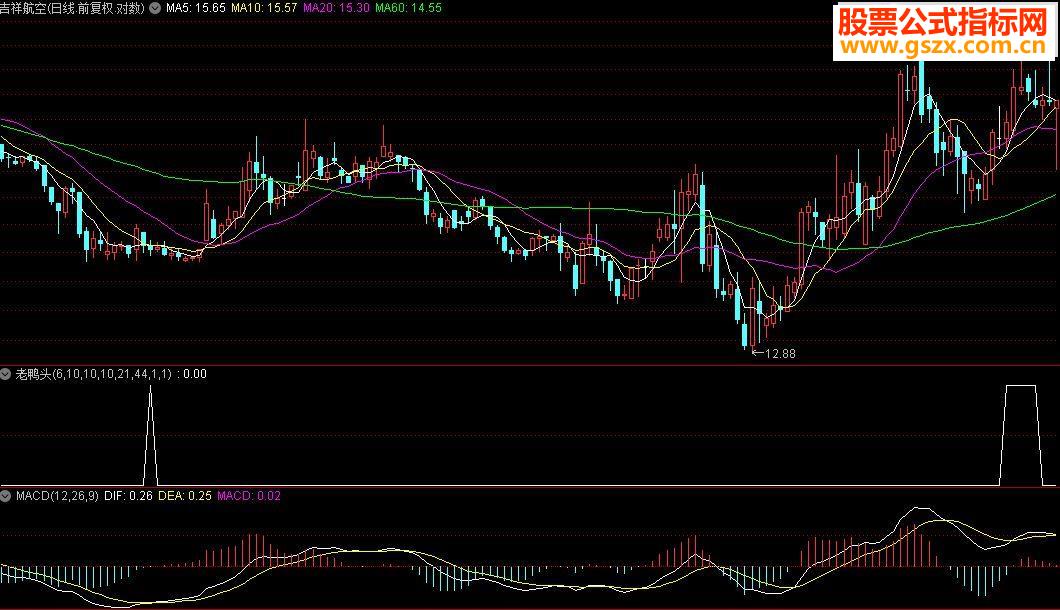Click the 12.88 low price marker
1060x610 pixels.
[x=774, y=354]
